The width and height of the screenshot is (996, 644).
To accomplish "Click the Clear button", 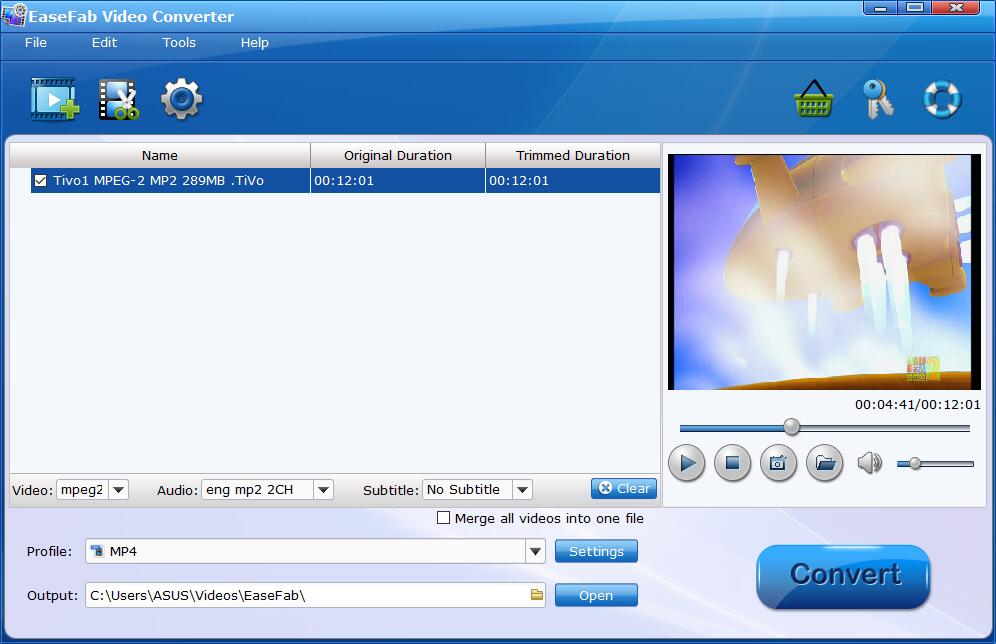I will (x=624, y=488).
